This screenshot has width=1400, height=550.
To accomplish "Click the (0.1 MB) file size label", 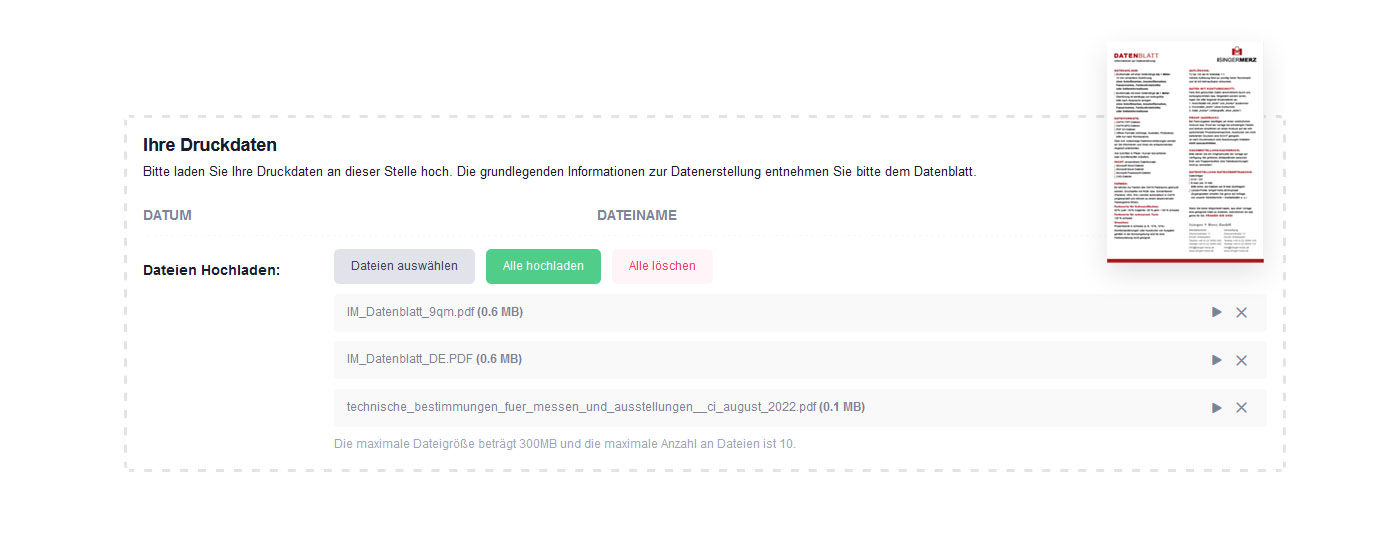I will 842,407.
